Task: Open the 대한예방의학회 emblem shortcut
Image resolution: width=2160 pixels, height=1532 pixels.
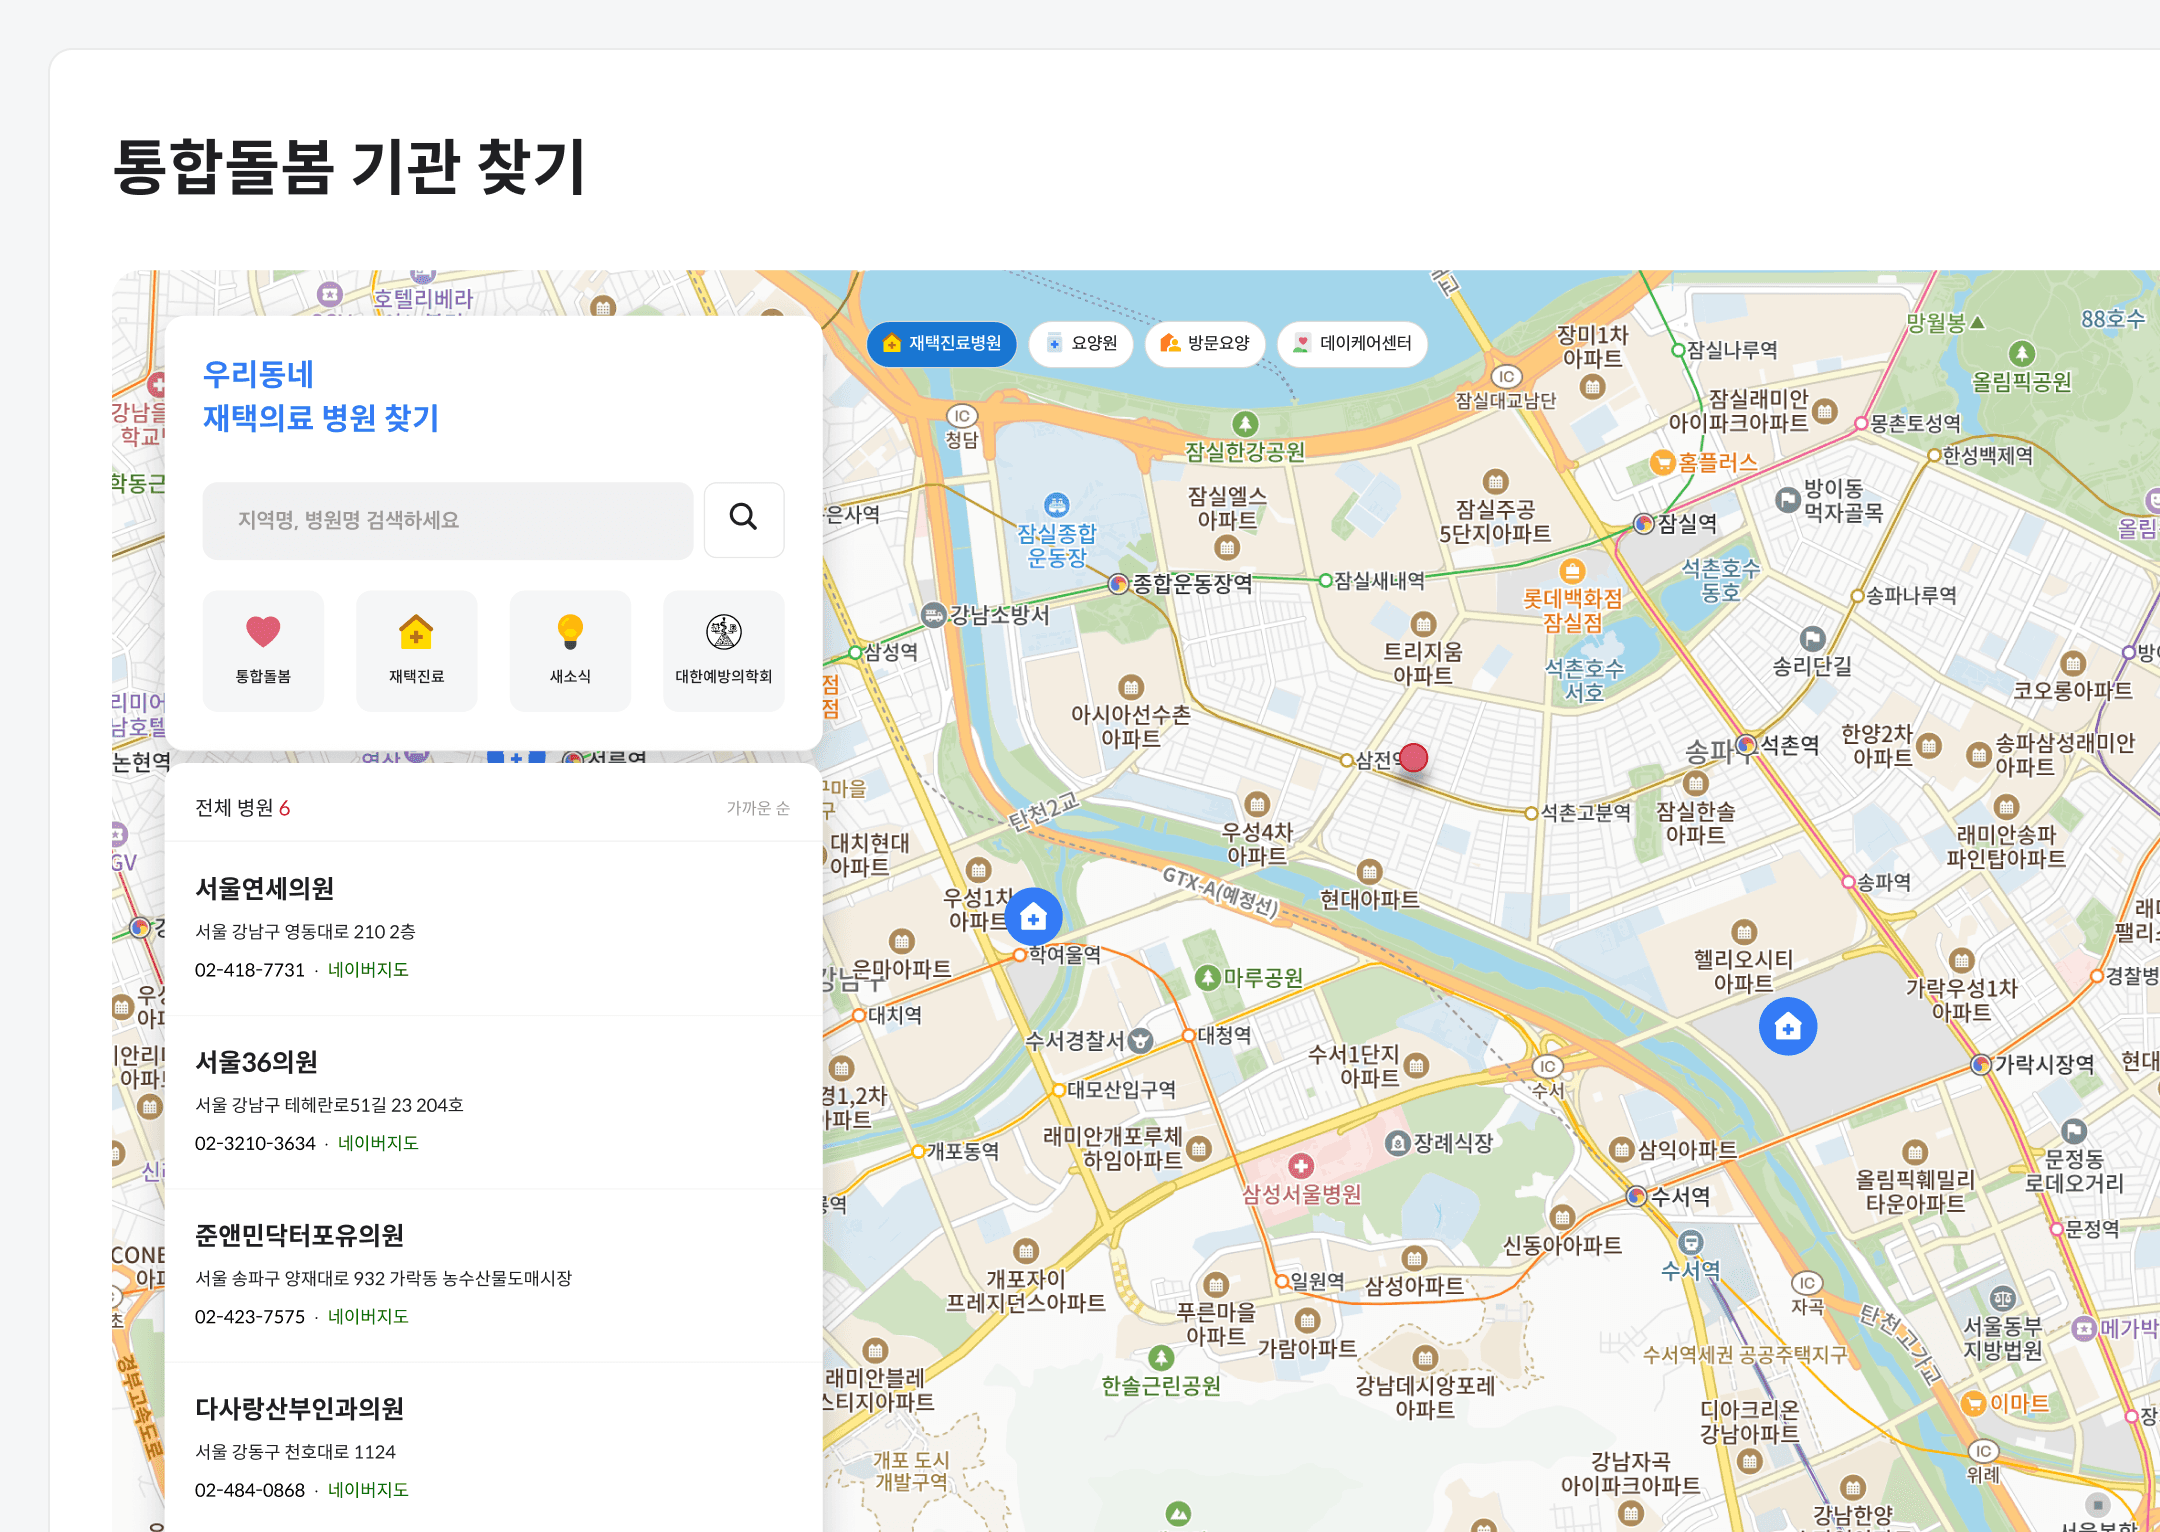Action: [723, 650]
